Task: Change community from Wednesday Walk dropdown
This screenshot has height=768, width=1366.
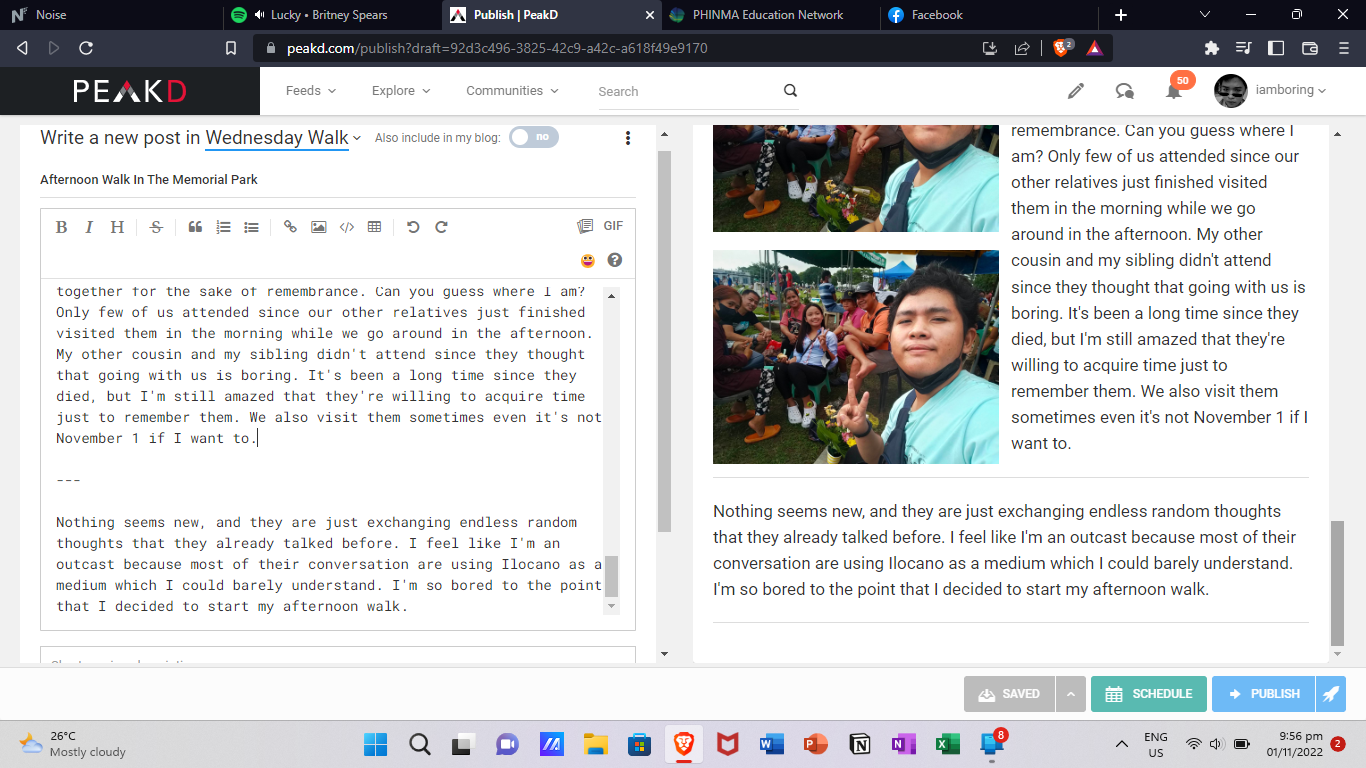Action: [283, 138]
